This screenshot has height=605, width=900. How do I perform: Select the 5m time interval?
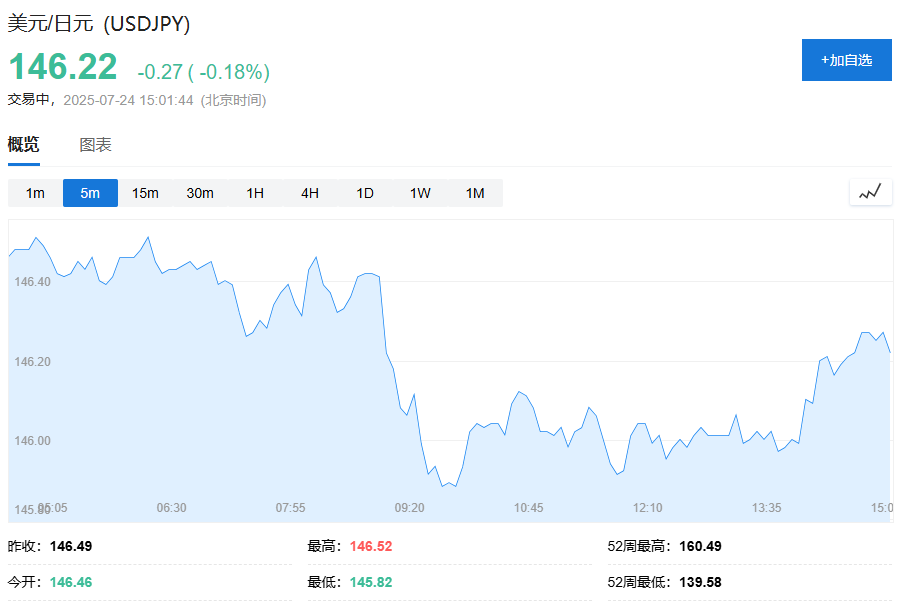click(x=90, y=193)
